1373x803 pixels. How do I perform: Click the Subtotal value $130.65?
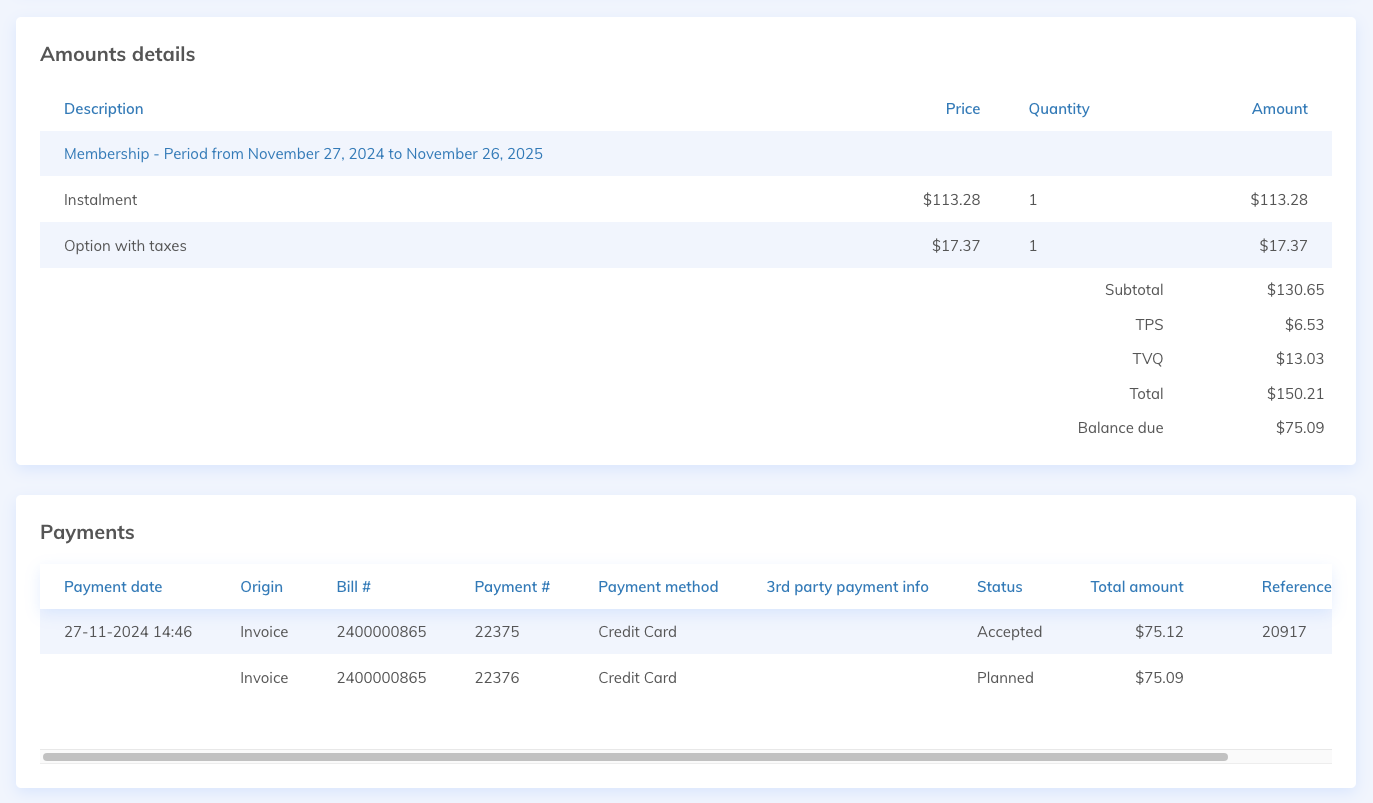coord(1294,290)
